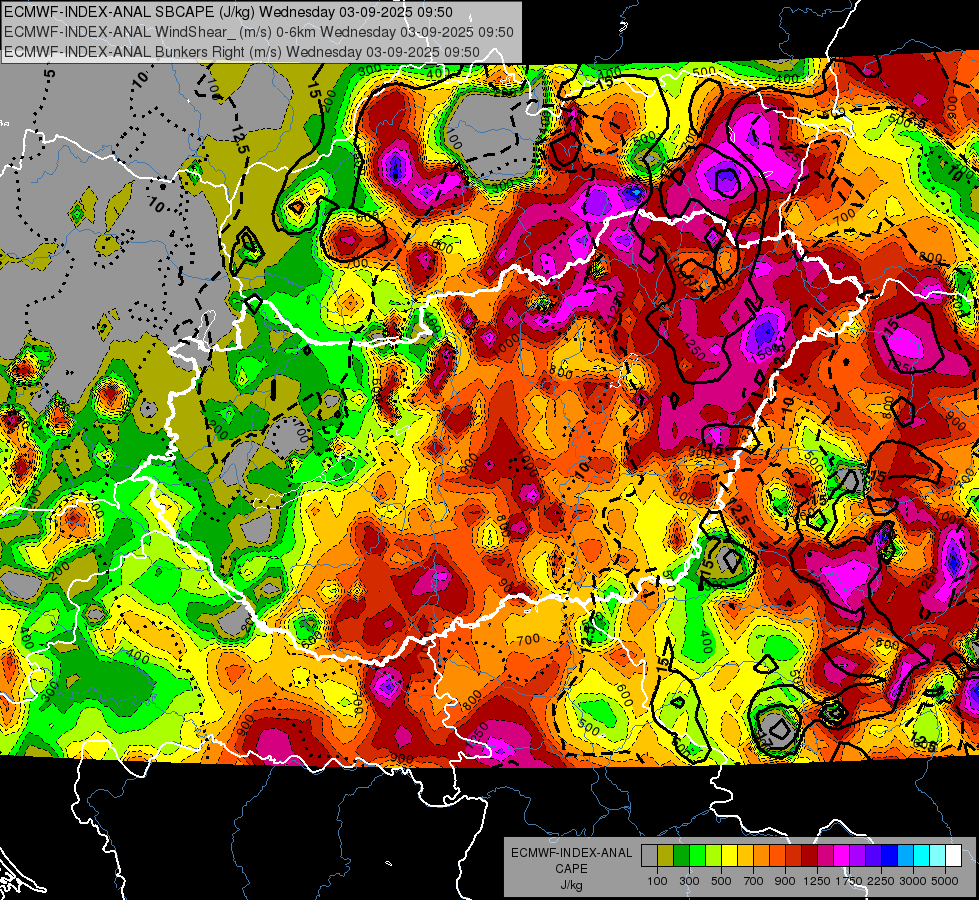Click the deep blue legend swatch after 2250

[889, 856]
